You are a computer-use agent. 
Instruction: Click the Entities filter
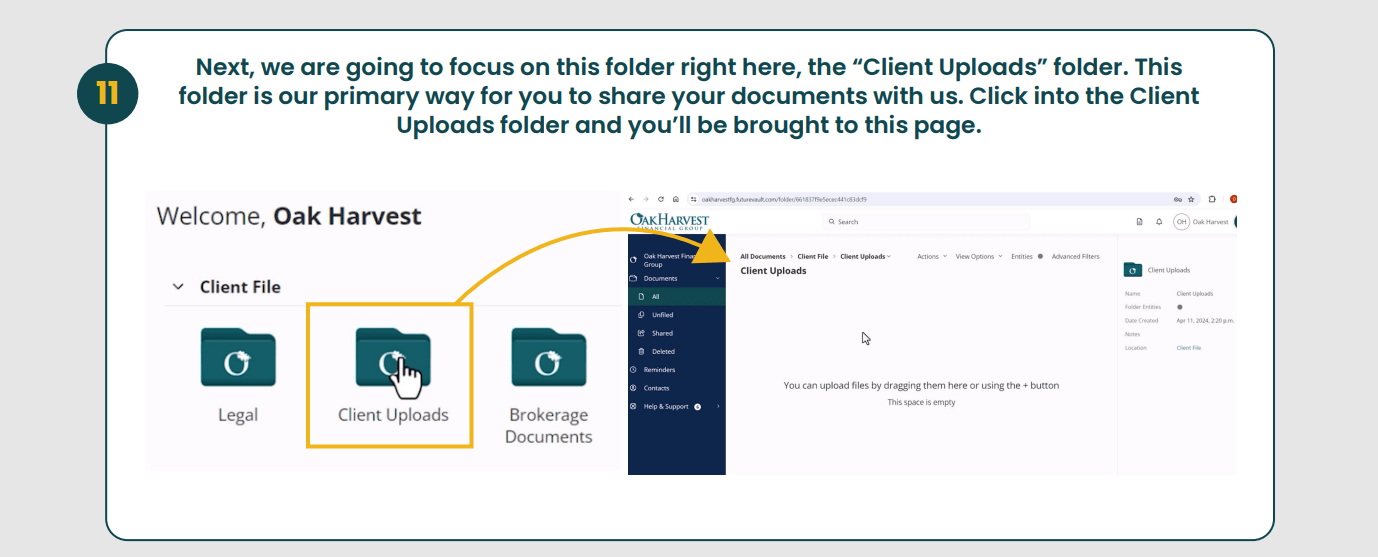point(1027,256)
